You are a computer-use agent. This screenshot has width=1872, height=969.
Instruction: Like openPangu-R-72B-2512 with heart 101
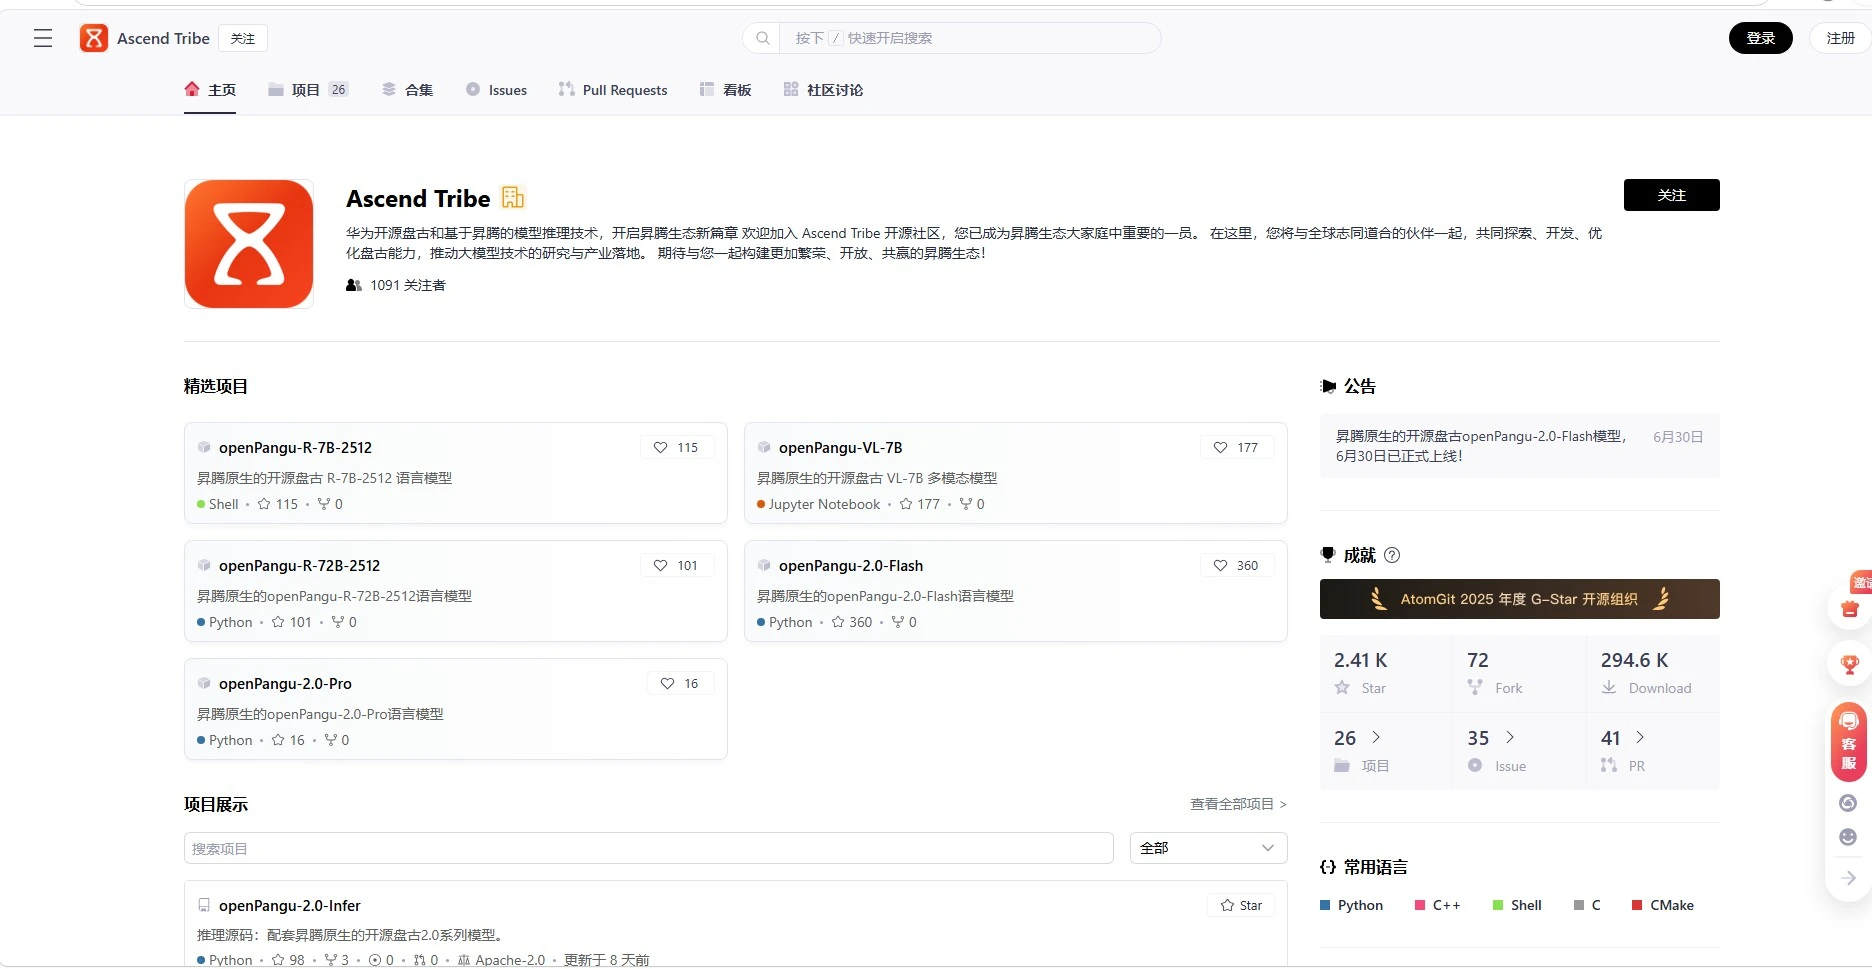tap(676, 565)
